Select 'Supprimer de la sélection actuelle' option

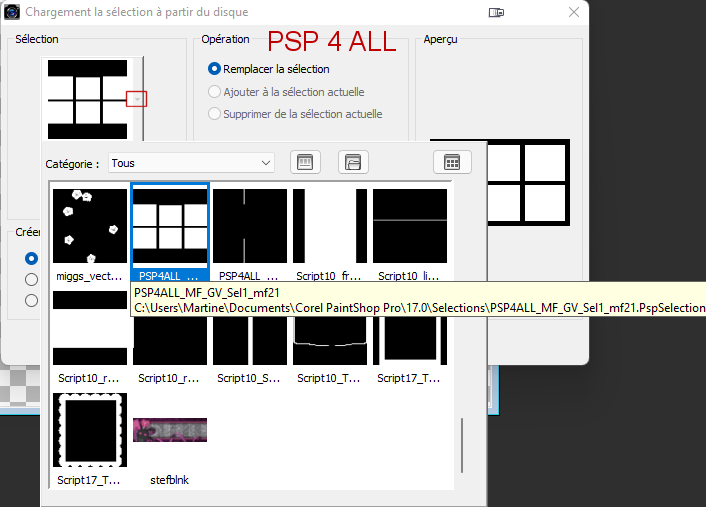pos(215,114)
